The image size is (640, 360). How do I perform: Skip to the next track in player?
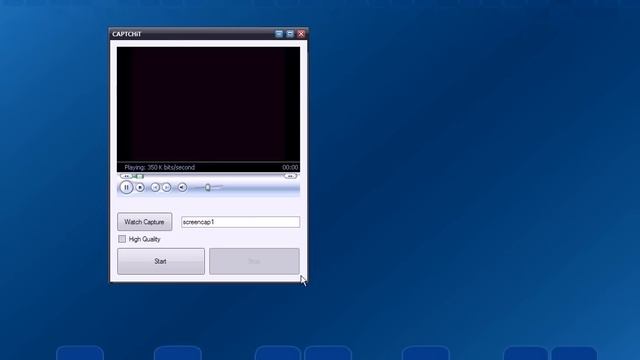click(x=166, y=187)
